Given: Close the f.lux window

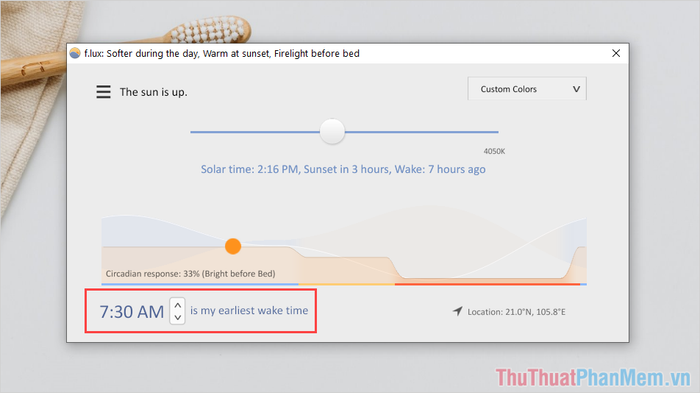Looking at the screenshot, I should 616,53.
